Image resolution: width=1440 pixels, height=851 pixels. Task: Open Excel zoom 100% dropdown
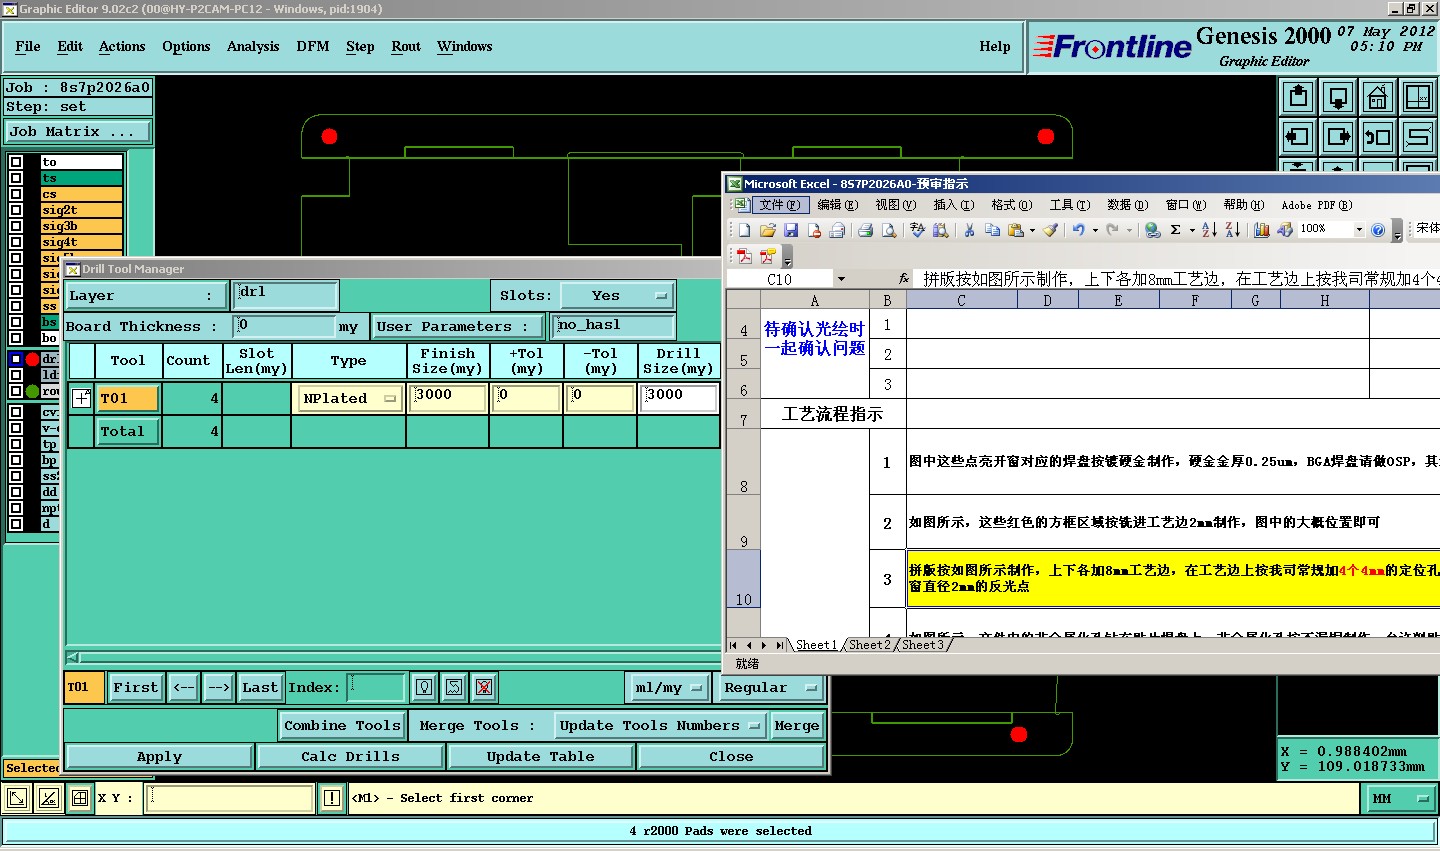tap(1359, 230)
